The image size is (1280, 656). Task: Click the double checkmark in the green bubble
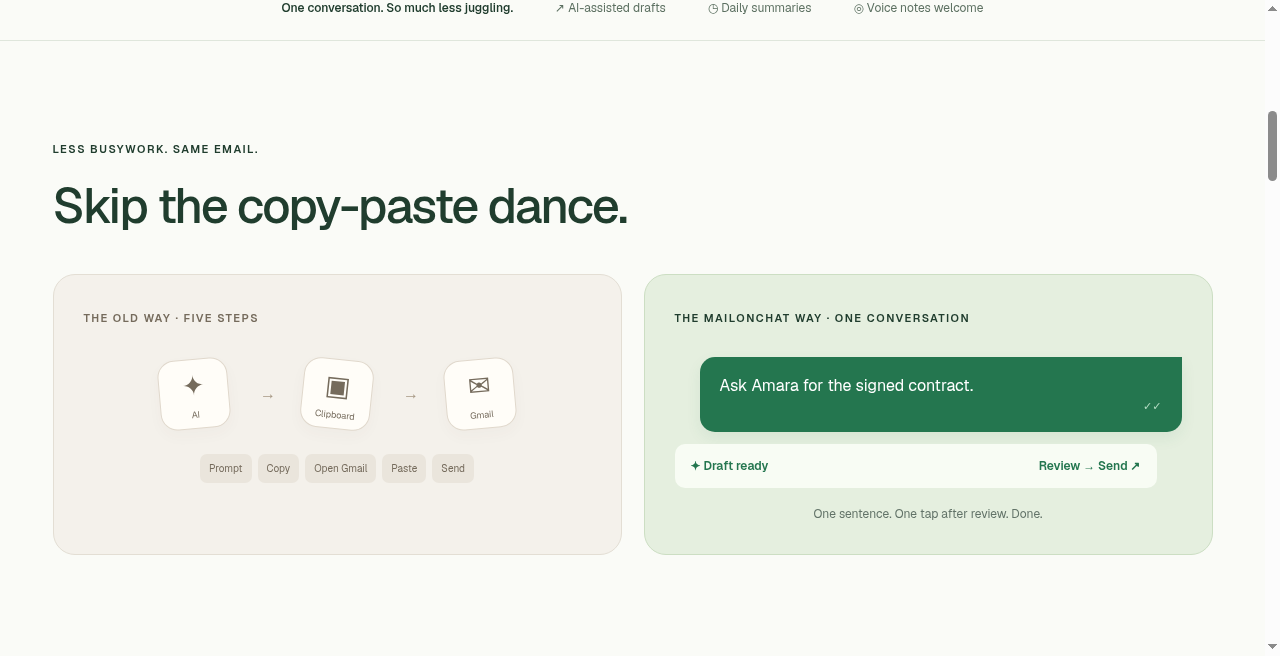pos(1152,407)
